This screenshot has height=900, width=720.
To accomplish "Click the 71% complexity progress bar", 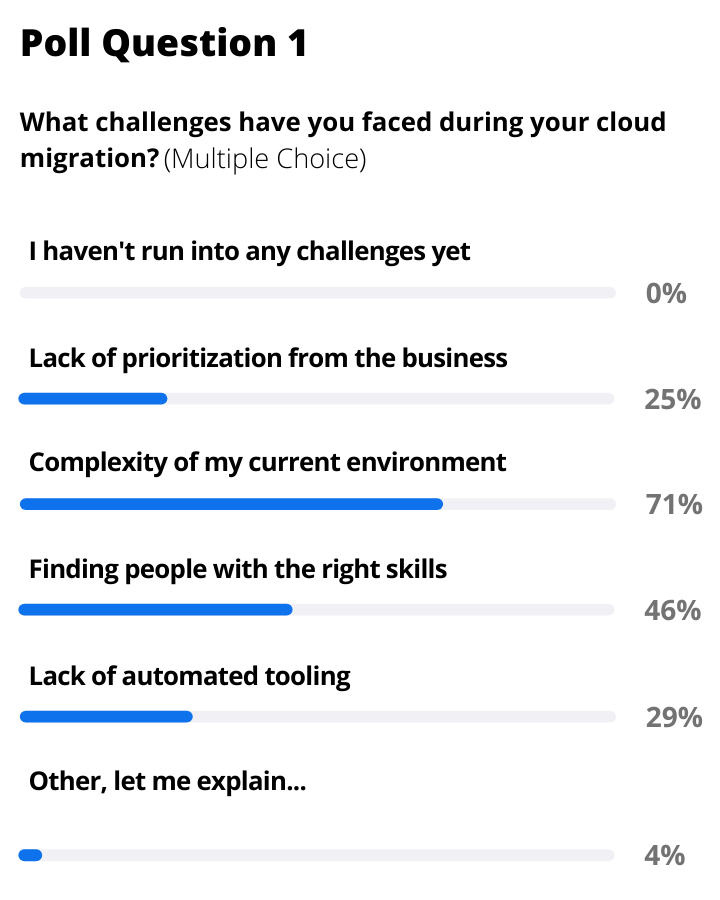I will pos(317,504).
